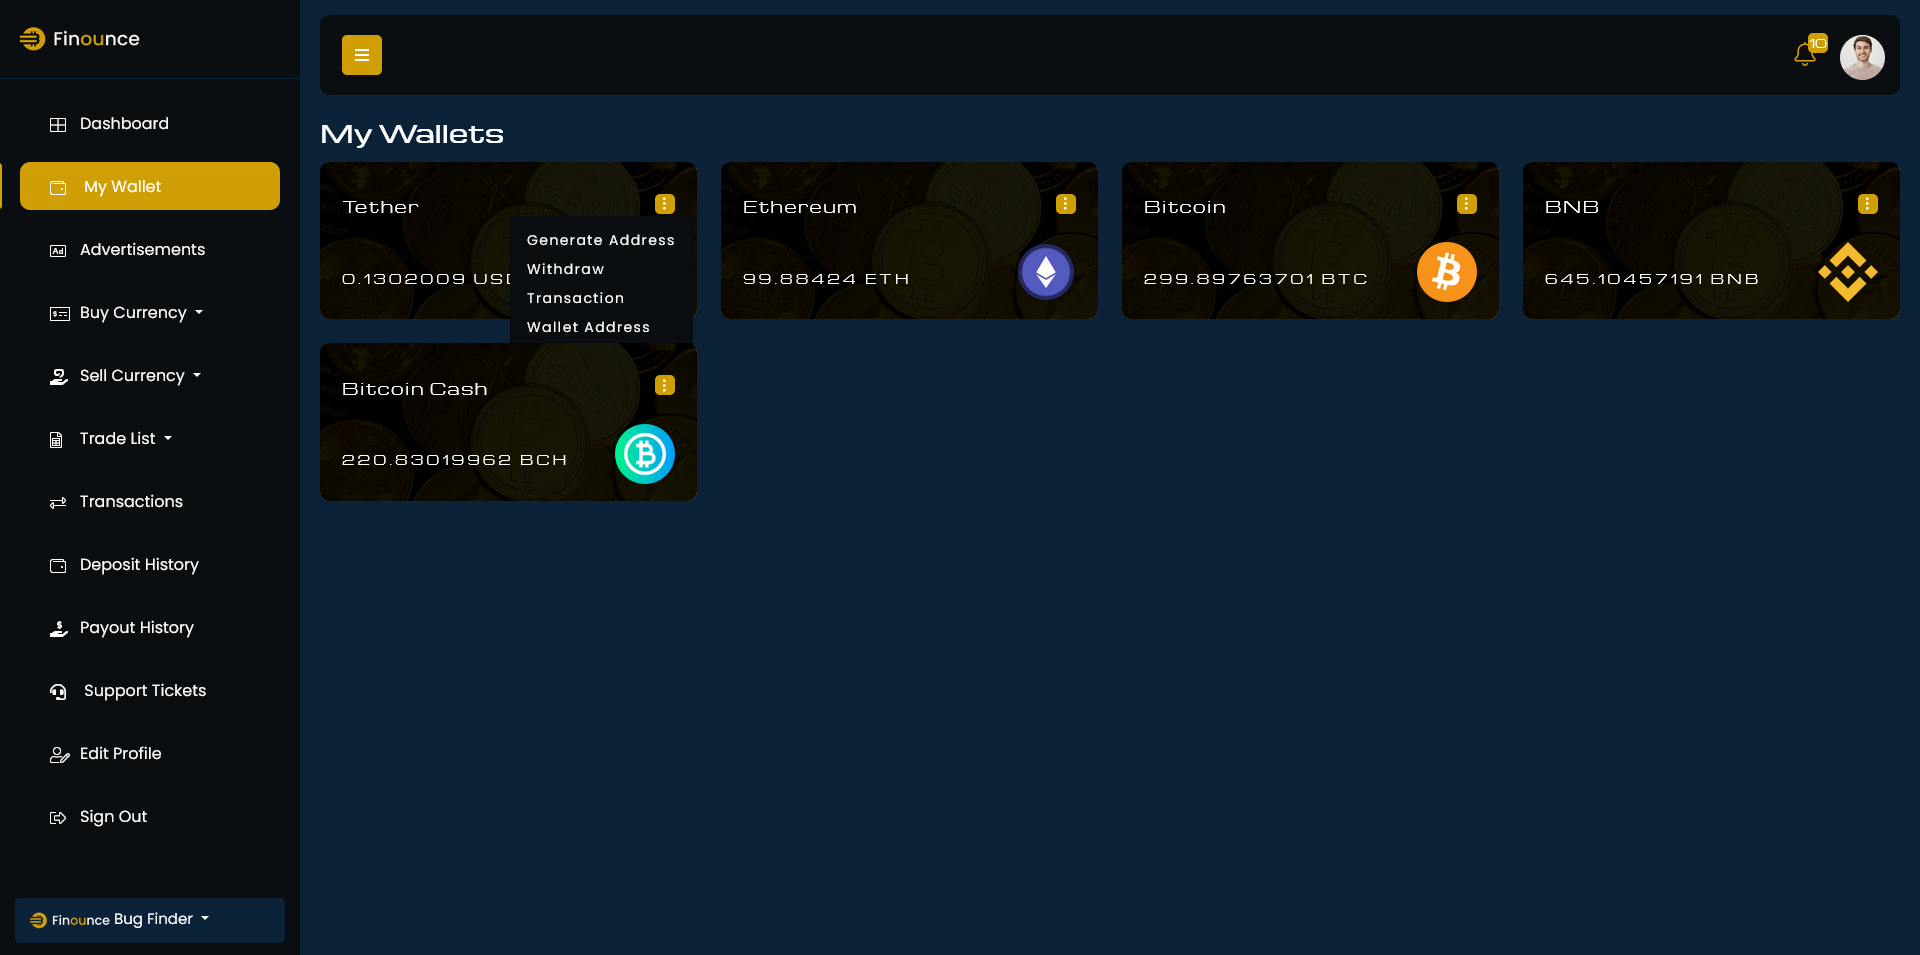Image resolution: width=1920 pixels, height=955 pixels.
Task: Open the Bug Finder dropdown
Action: 150,920
